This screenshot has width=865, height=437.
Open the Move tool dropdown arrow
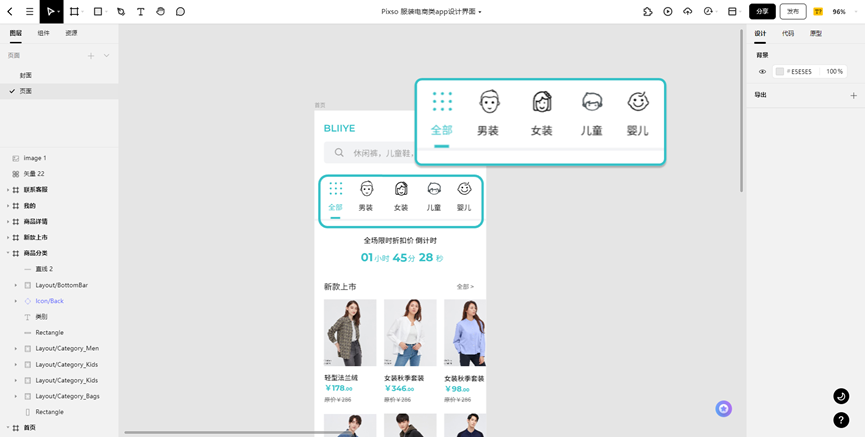58,12
